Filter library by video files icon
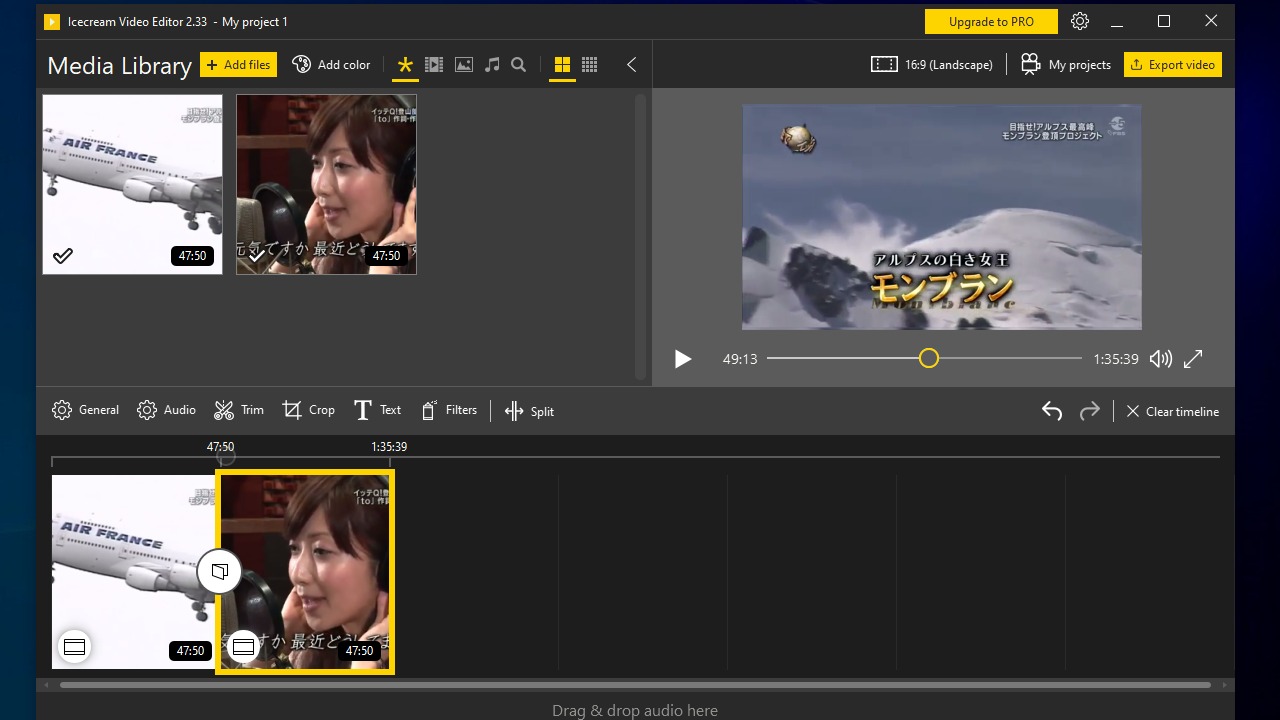Image resolution: width=1280 pixels, height=720 pixels. 434,65
